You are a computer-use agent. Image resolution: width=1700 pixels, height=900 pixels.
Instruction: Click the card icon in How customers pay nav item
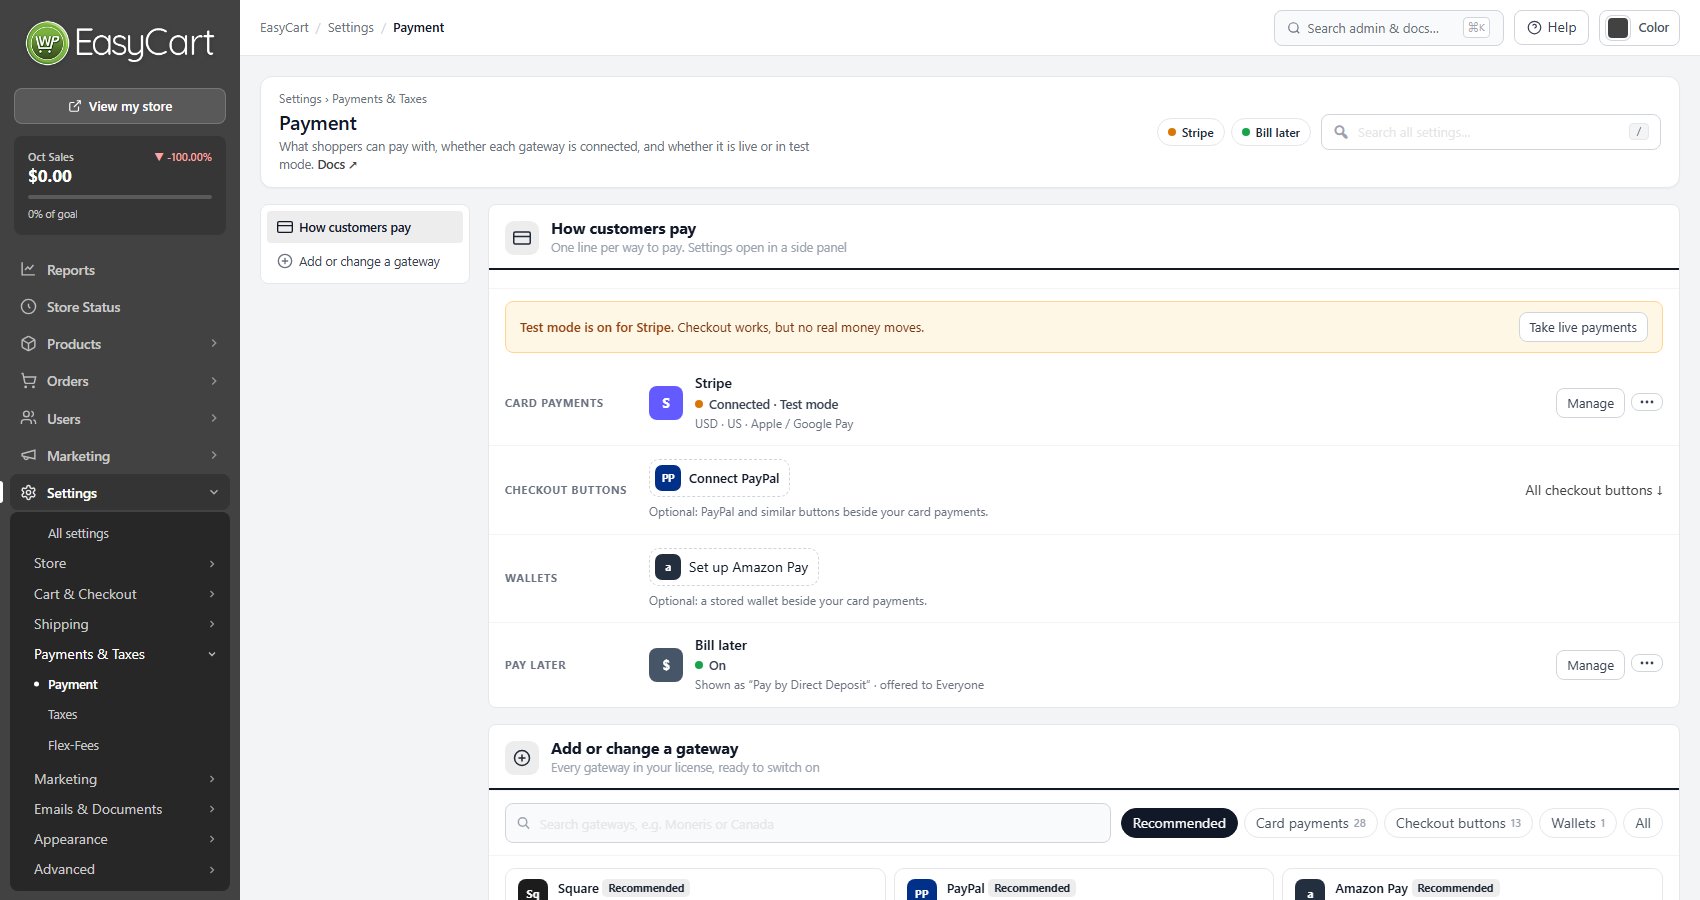tap(285, 227)
